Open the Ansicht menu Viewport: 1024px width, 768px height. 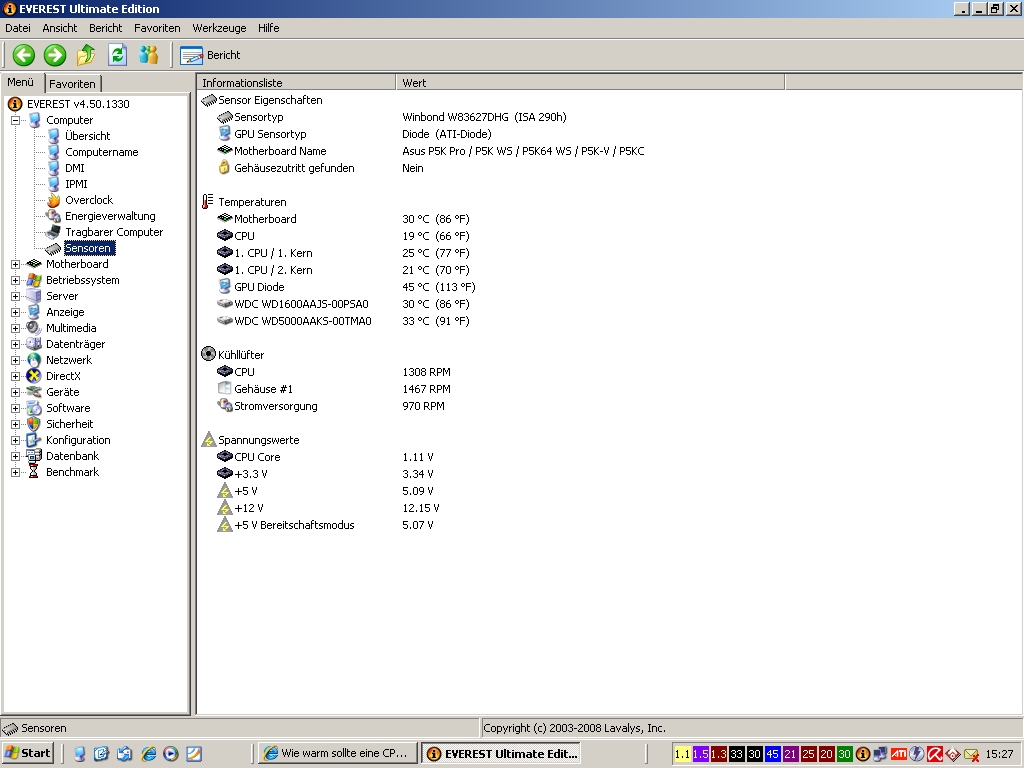pos(59,28)
